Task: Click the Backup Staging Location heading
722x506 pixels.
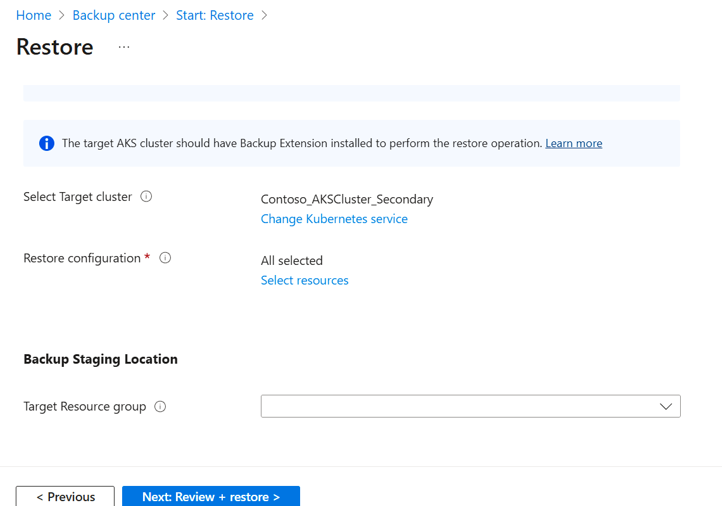Action: click(x=100, y=359)
